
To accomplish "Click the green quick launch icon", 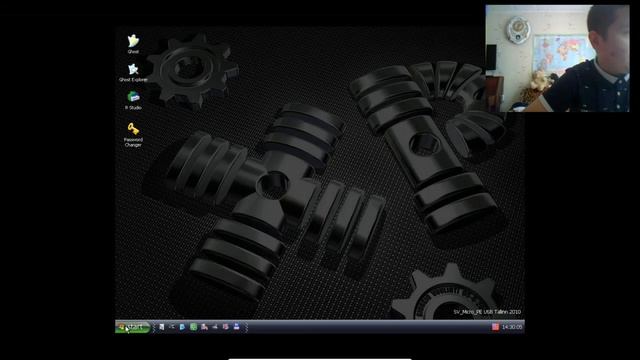I will pos(193,327).
